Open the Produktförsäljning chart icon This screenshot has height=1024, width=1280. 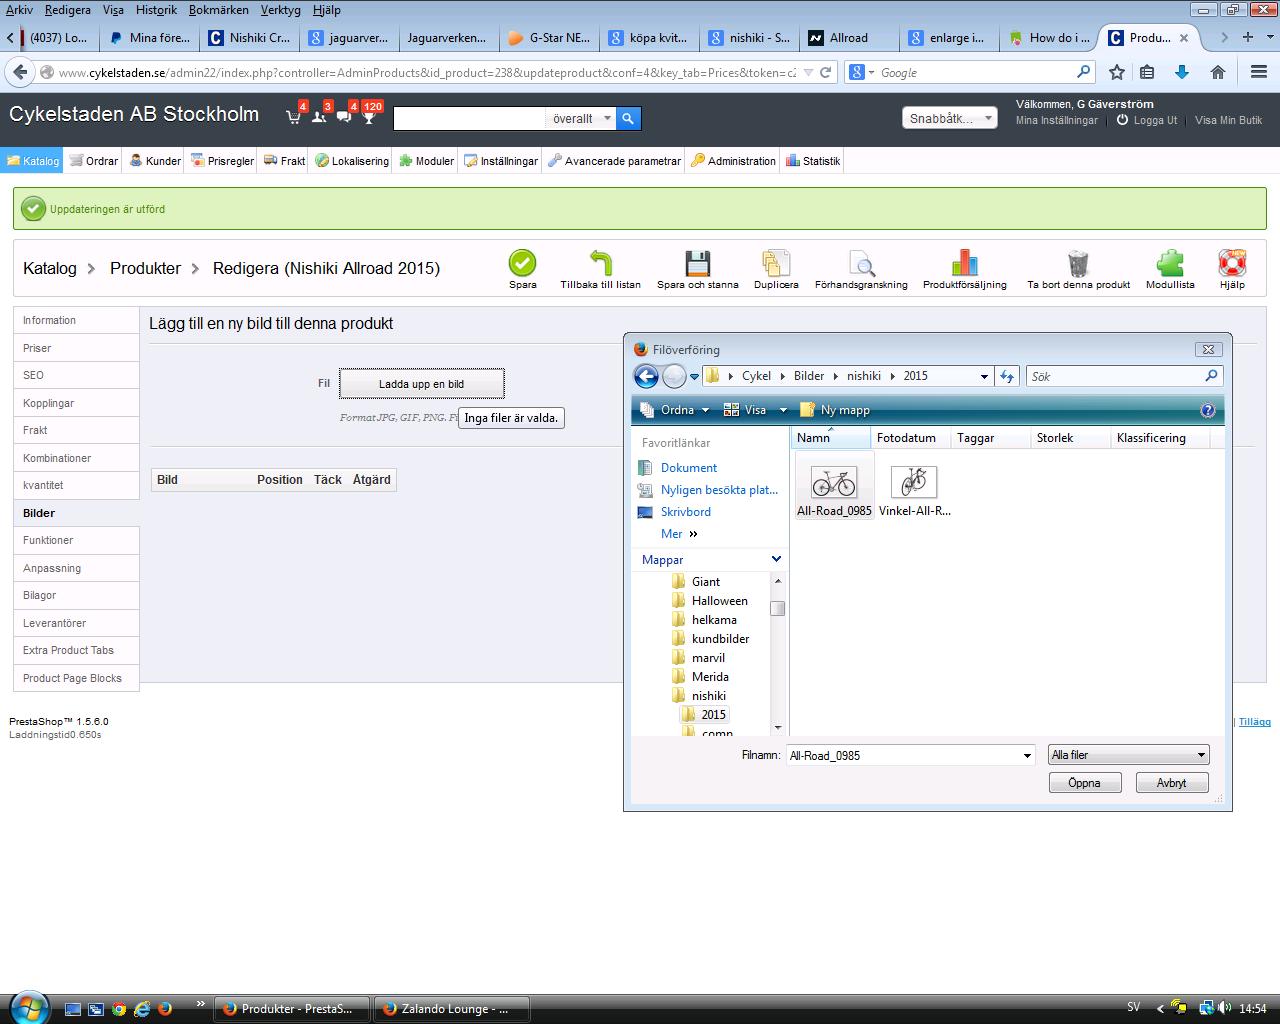964,263
